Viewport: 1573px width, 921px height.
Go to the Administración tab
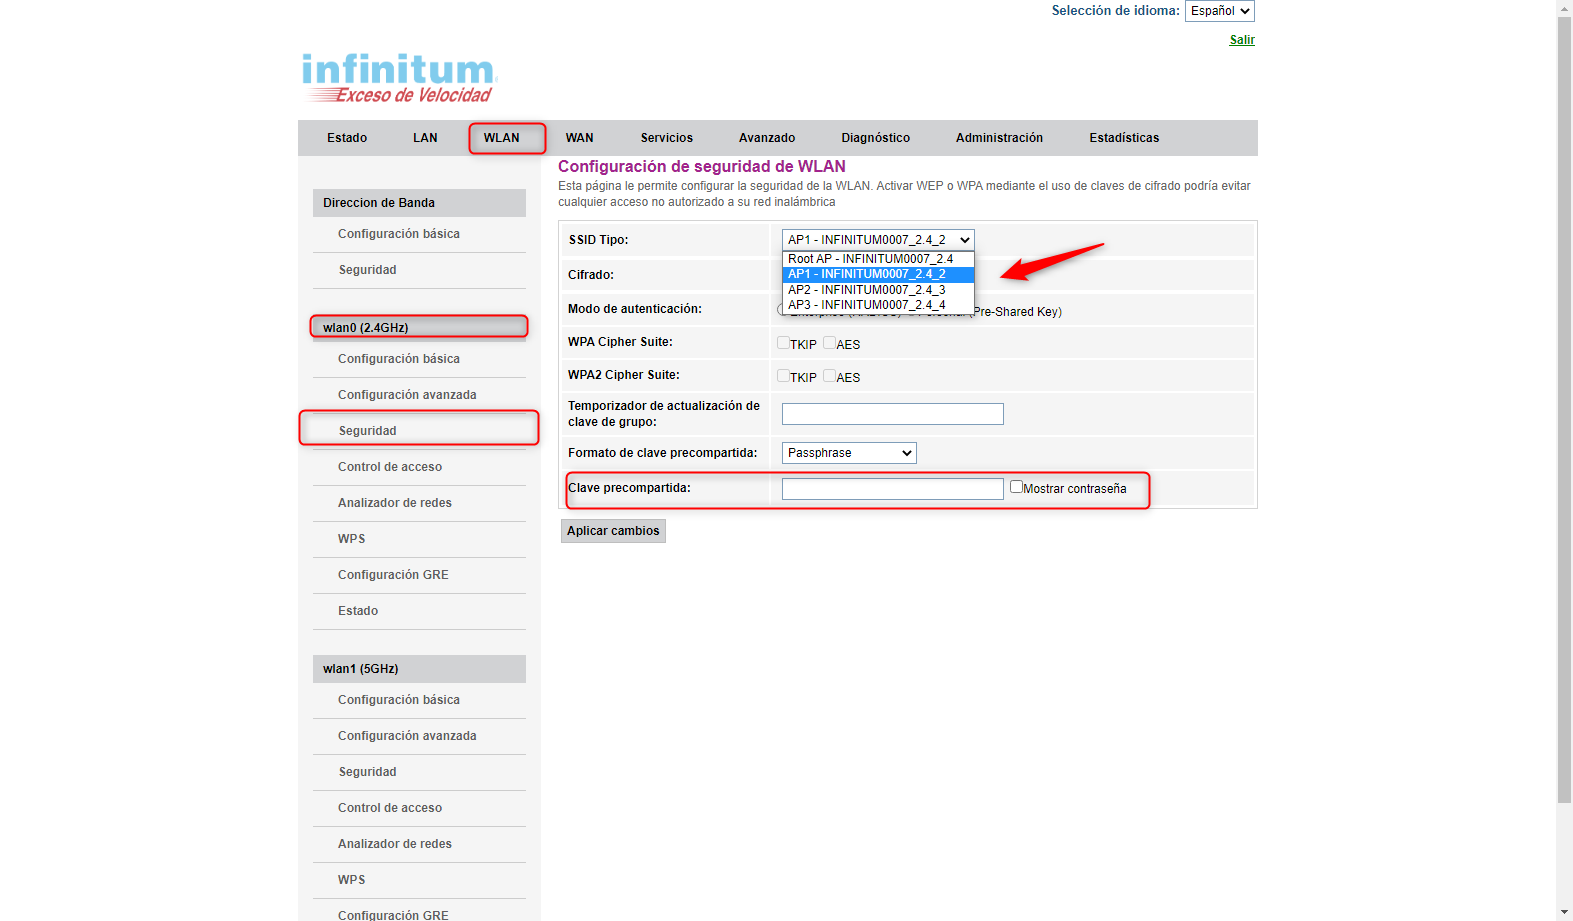[998, 138]
